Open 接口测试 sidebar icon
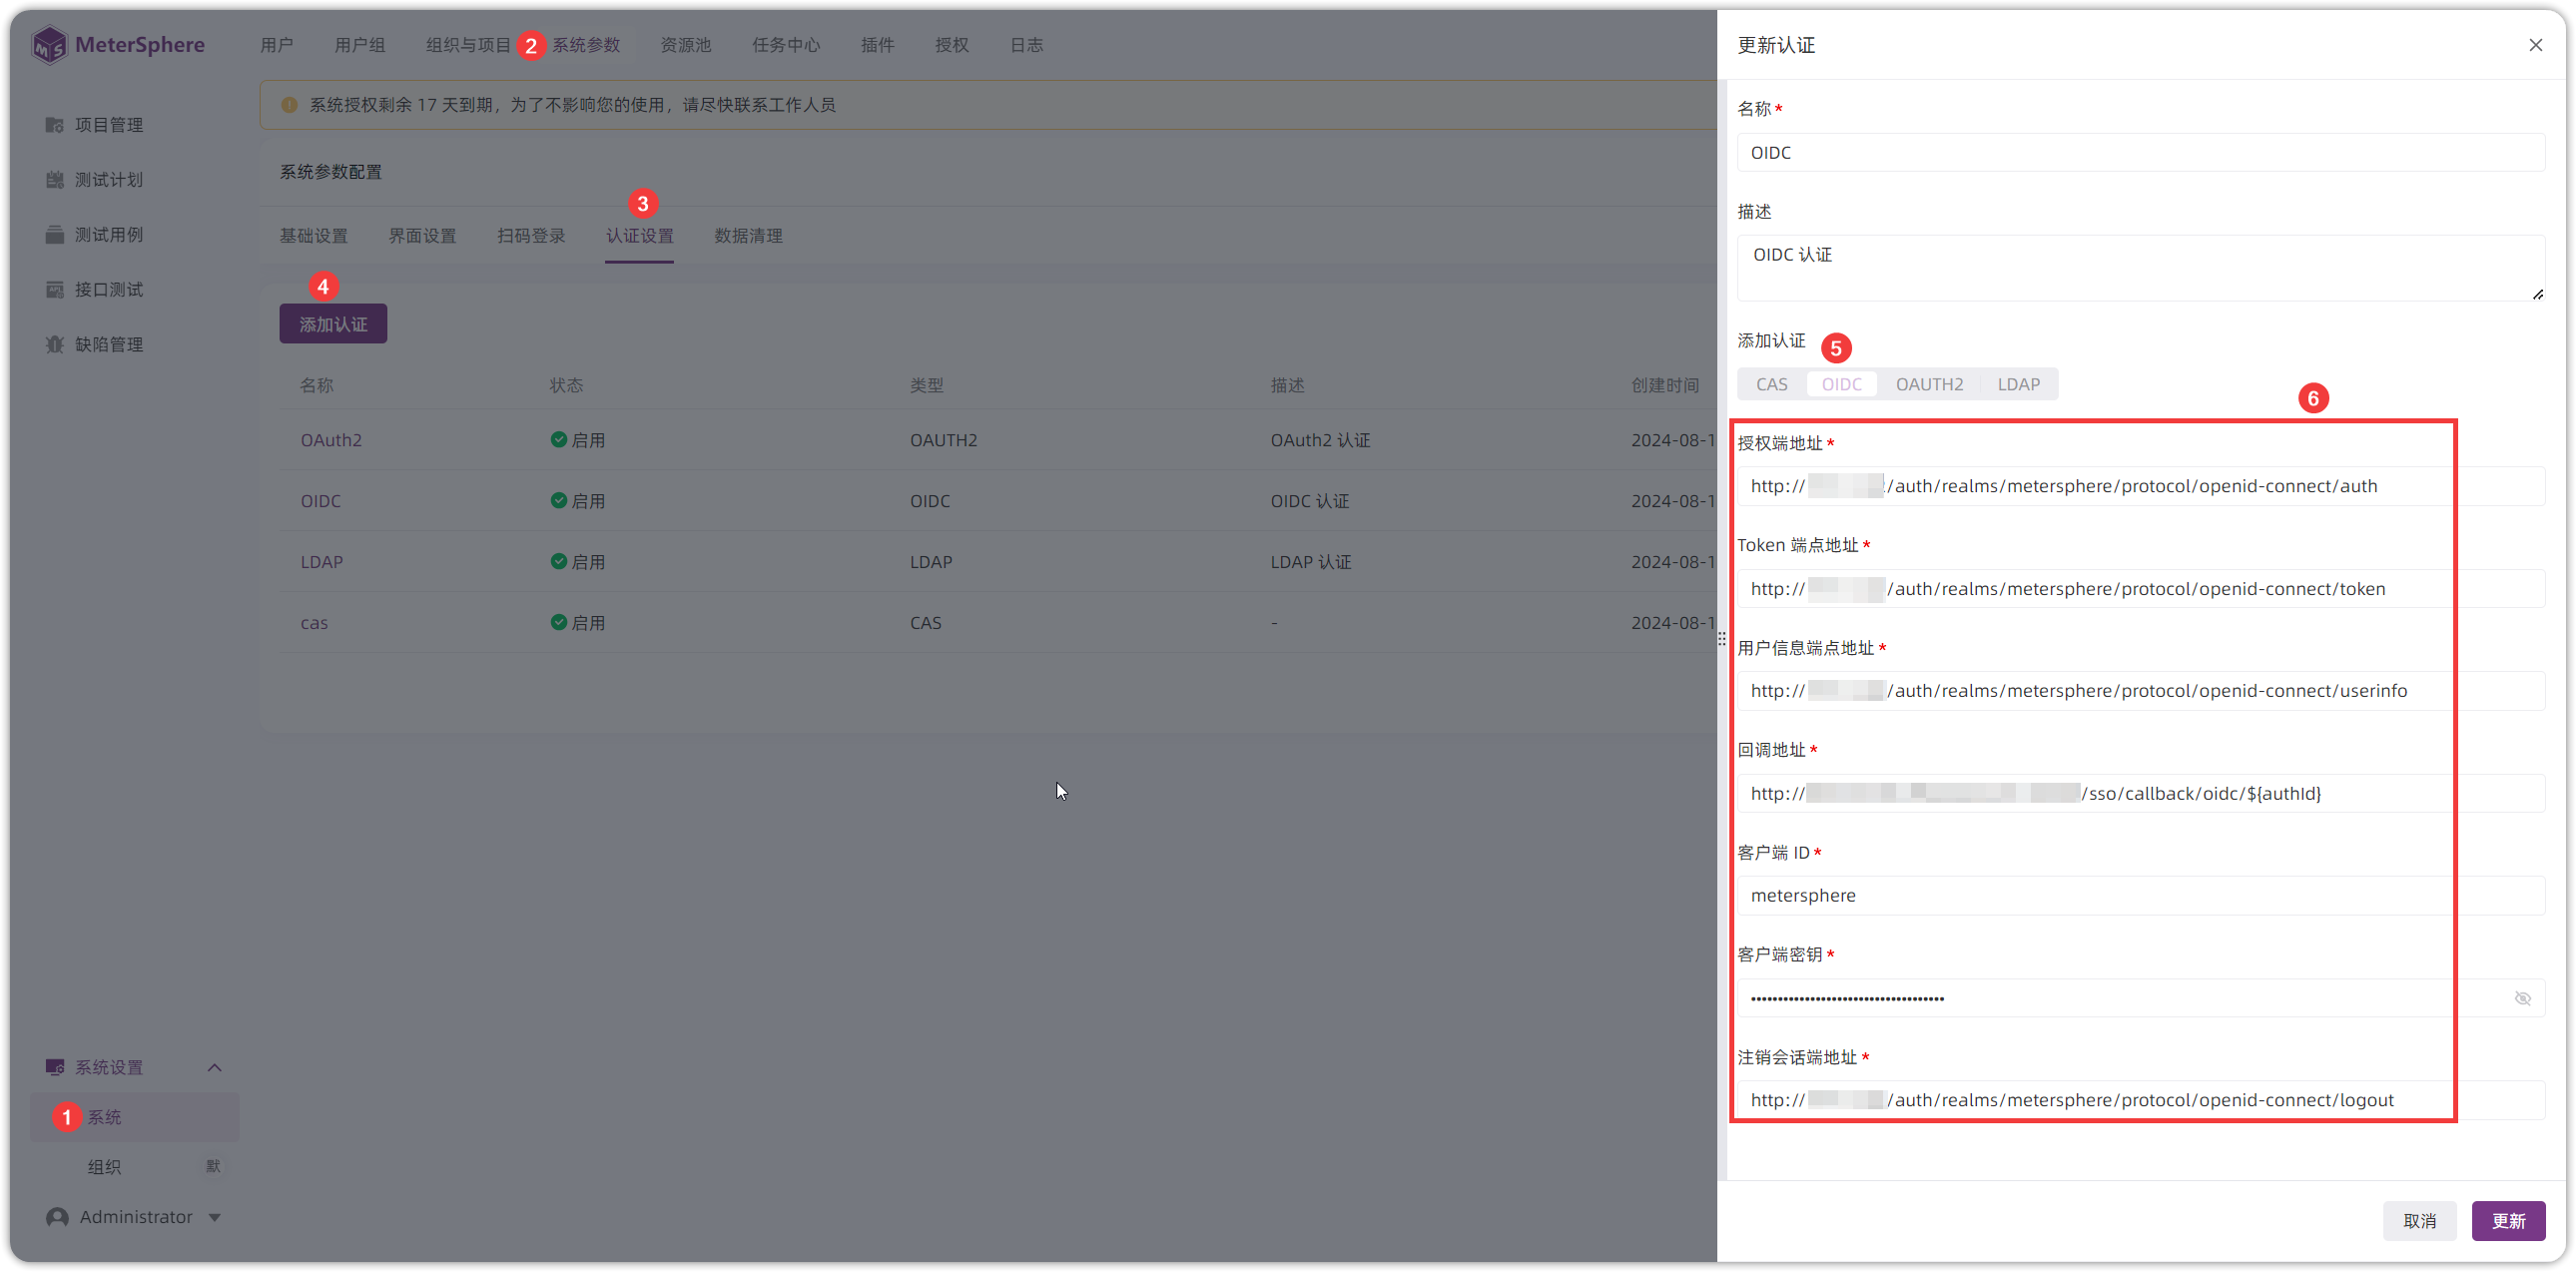 coord(54,290)
